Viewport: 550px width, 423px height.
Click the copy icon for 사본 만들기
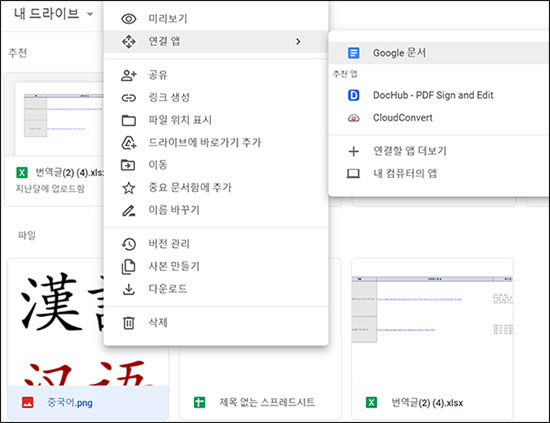[x=128, y=267]
